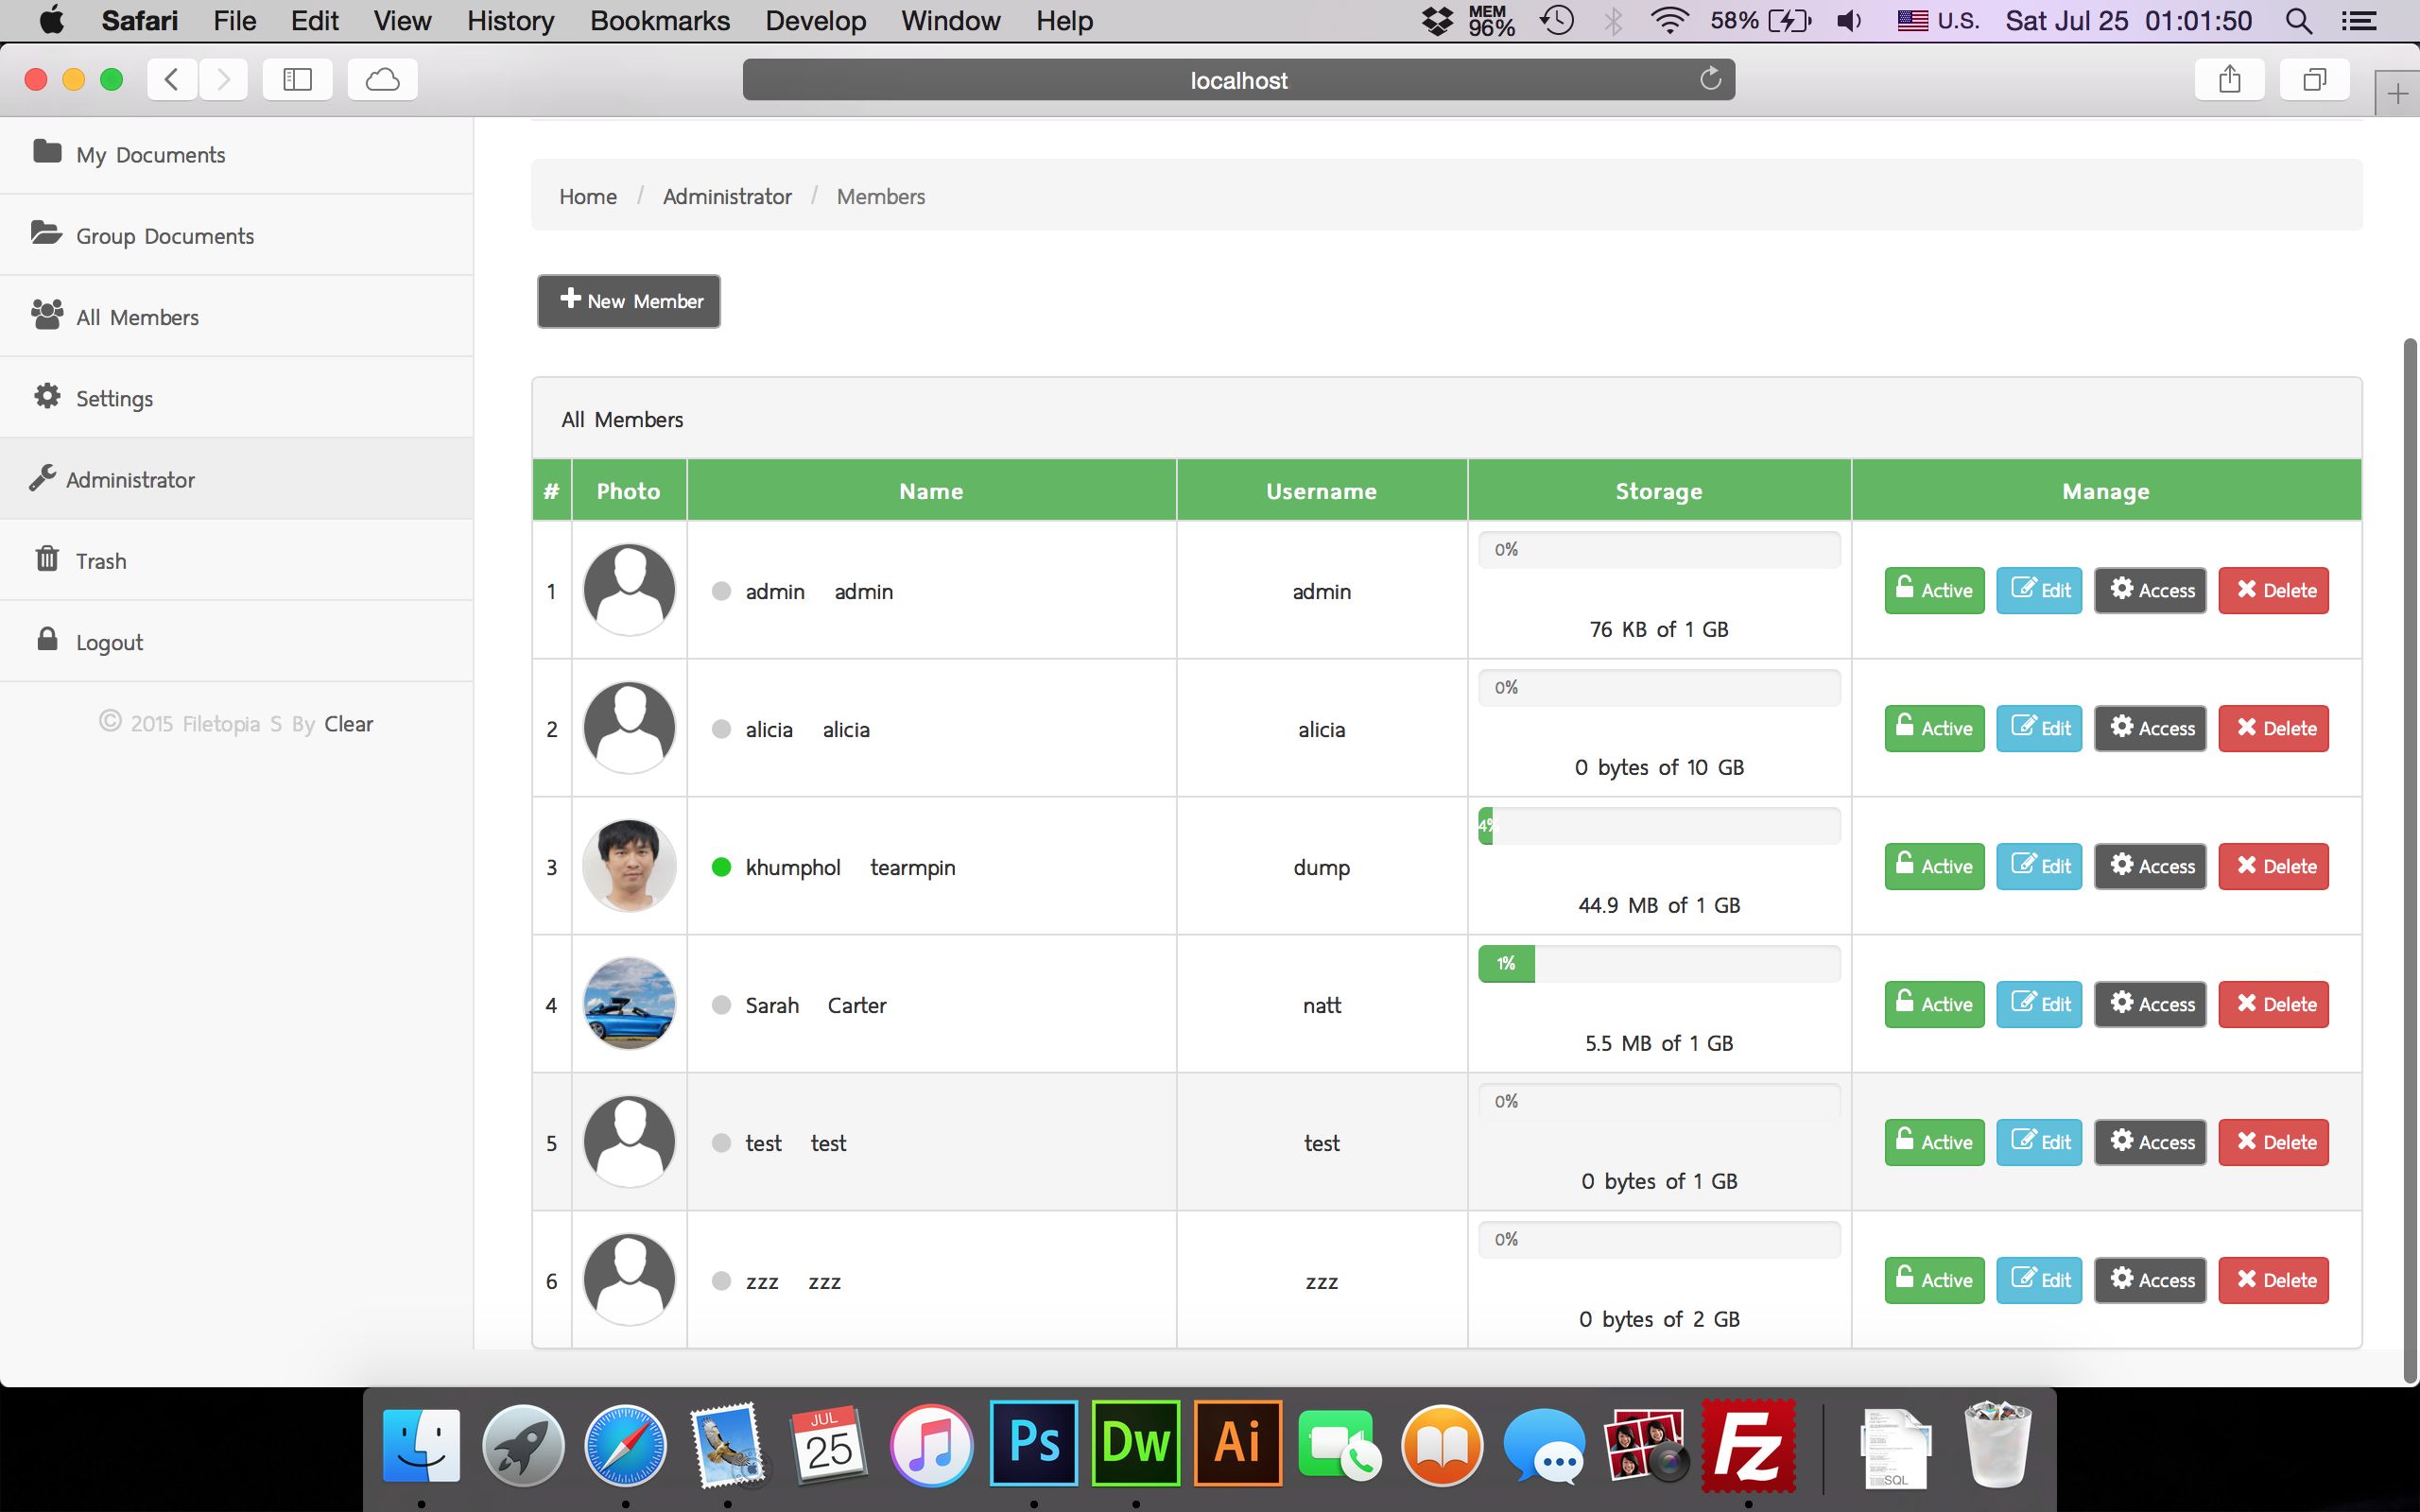This screenshot has height=1512, width=2420.
Task: Open Access settings for admin user
Action: (x=2150, y=590)
